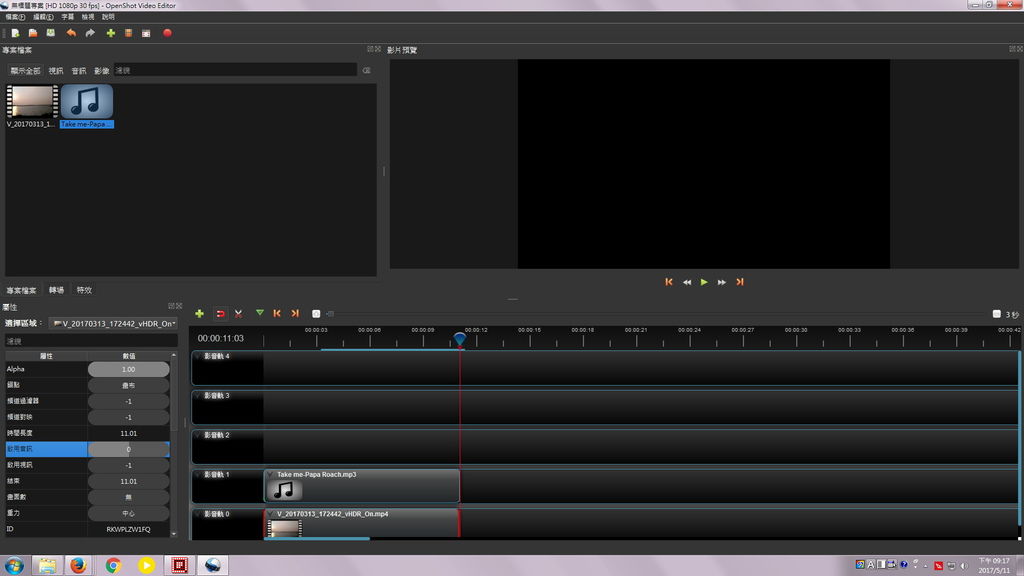Click the 顯示全部 filter button
Viewport: 1024px width, 576px height.
[x=25, y=71]
